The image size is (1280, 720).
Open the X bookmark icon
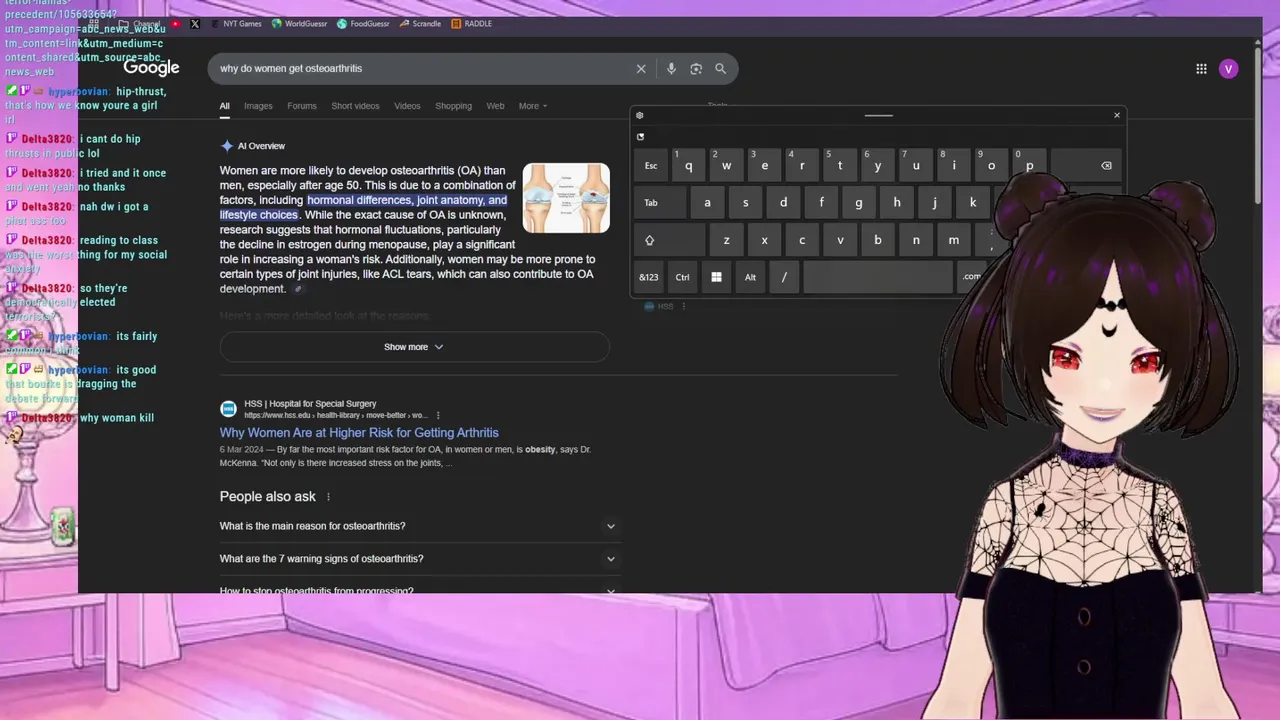tap(195, 23)
